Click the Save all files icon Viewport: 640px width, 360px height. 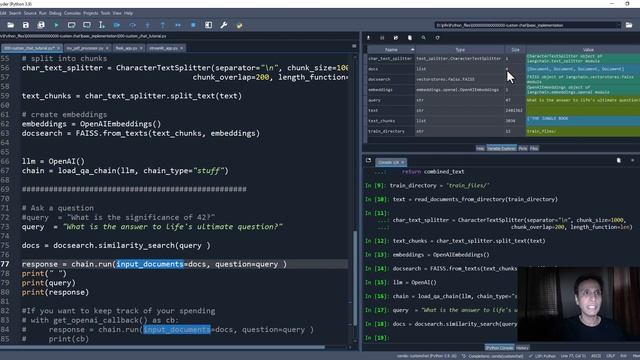pos(41,25)
